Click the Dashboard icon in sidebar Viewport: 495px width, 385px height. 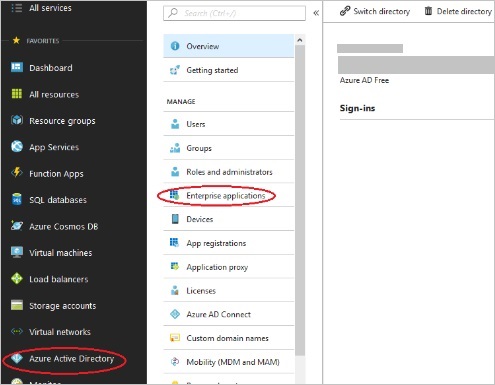click(17, 67)
